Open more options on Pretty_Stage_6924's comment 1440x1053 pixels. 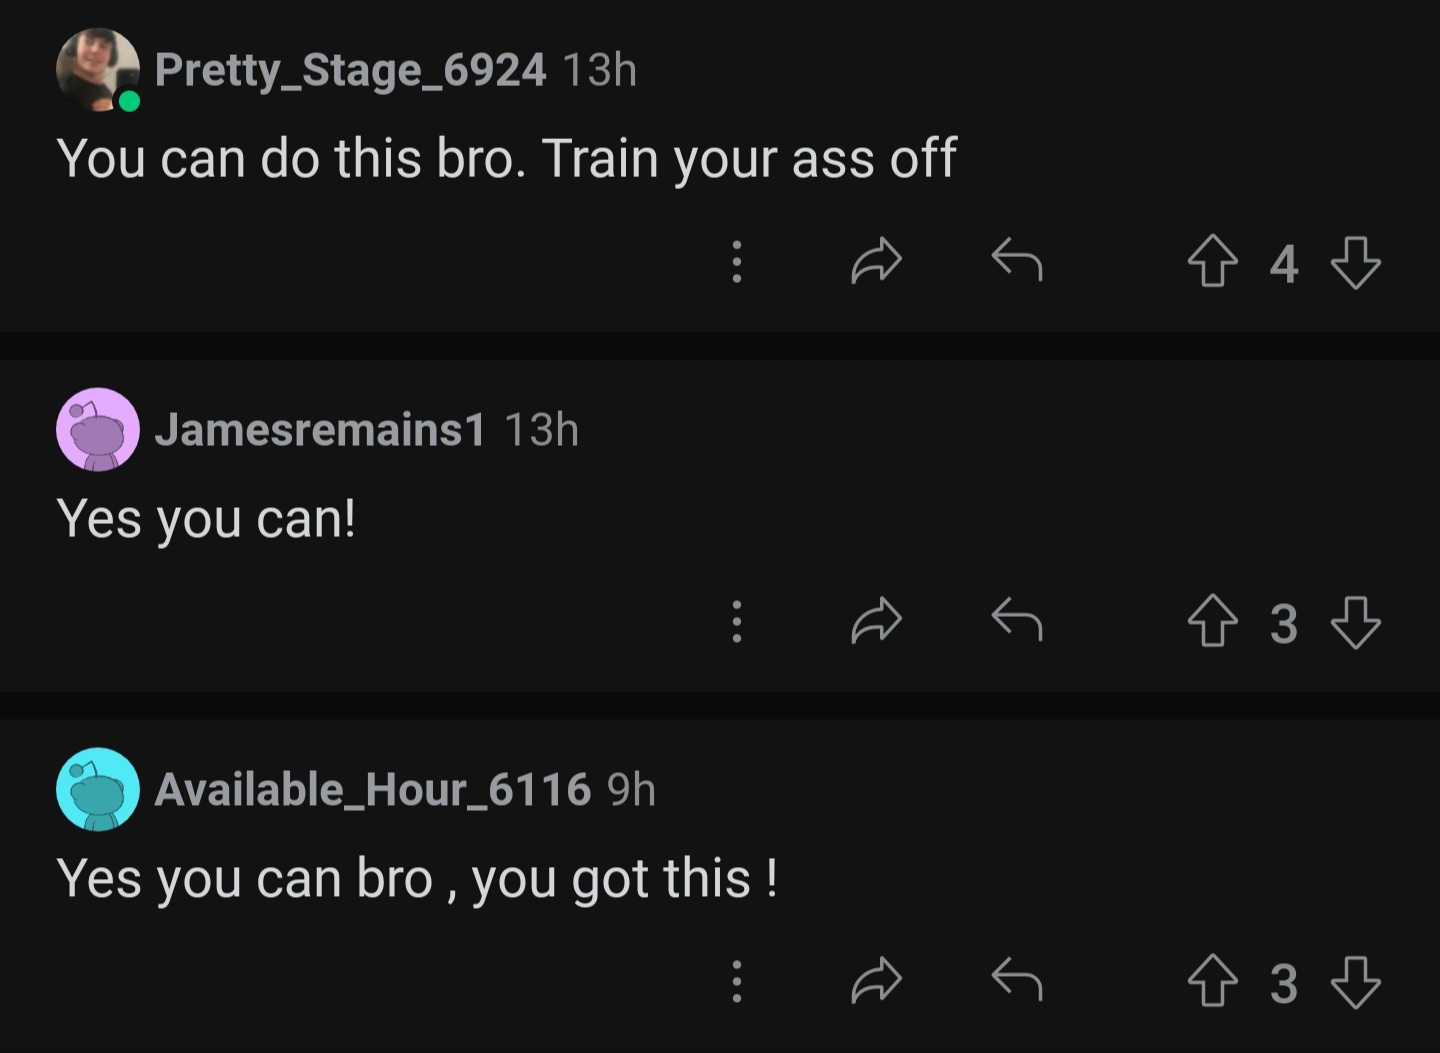(736, 261)
